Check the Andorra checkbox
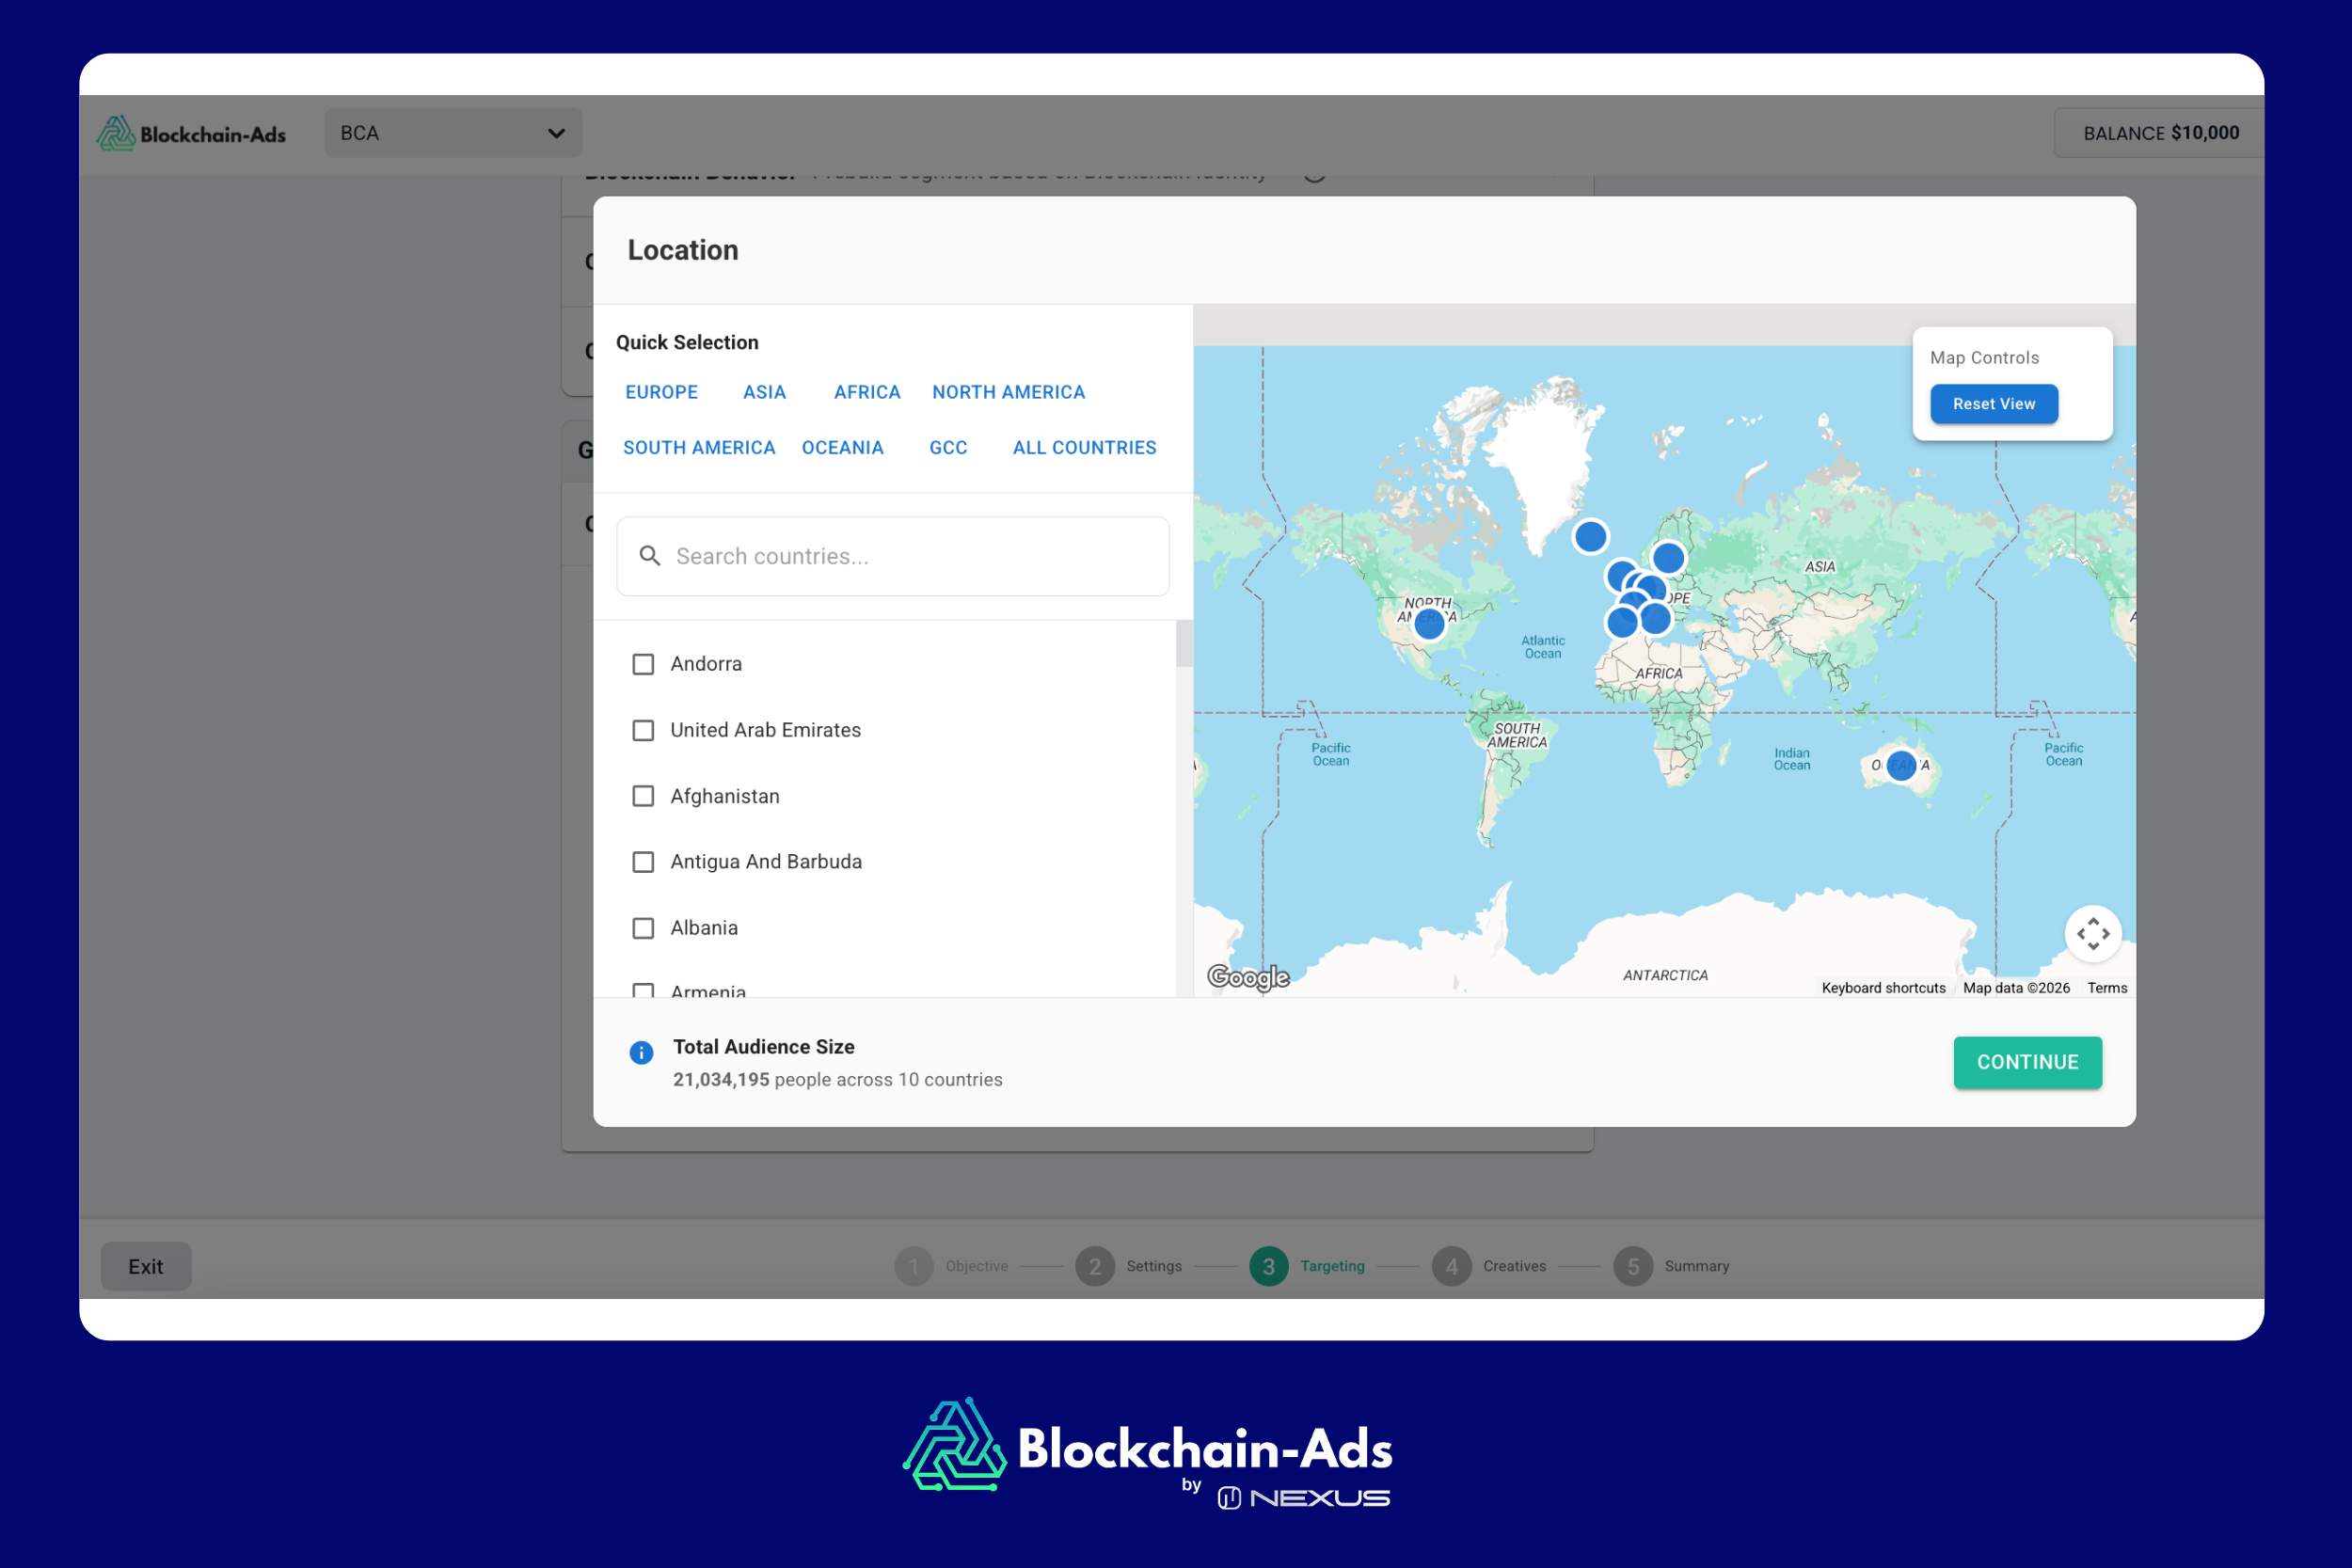 [x=643, y=663]
